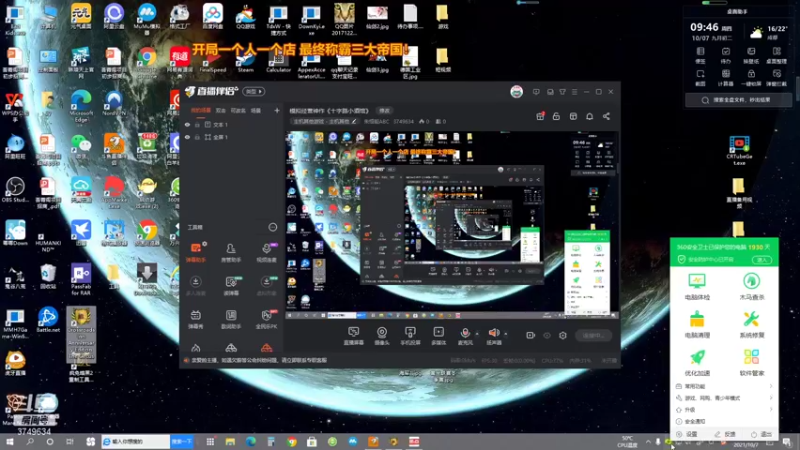
Task: Open Edge browser from the taskbar
Action: (251, 441)
